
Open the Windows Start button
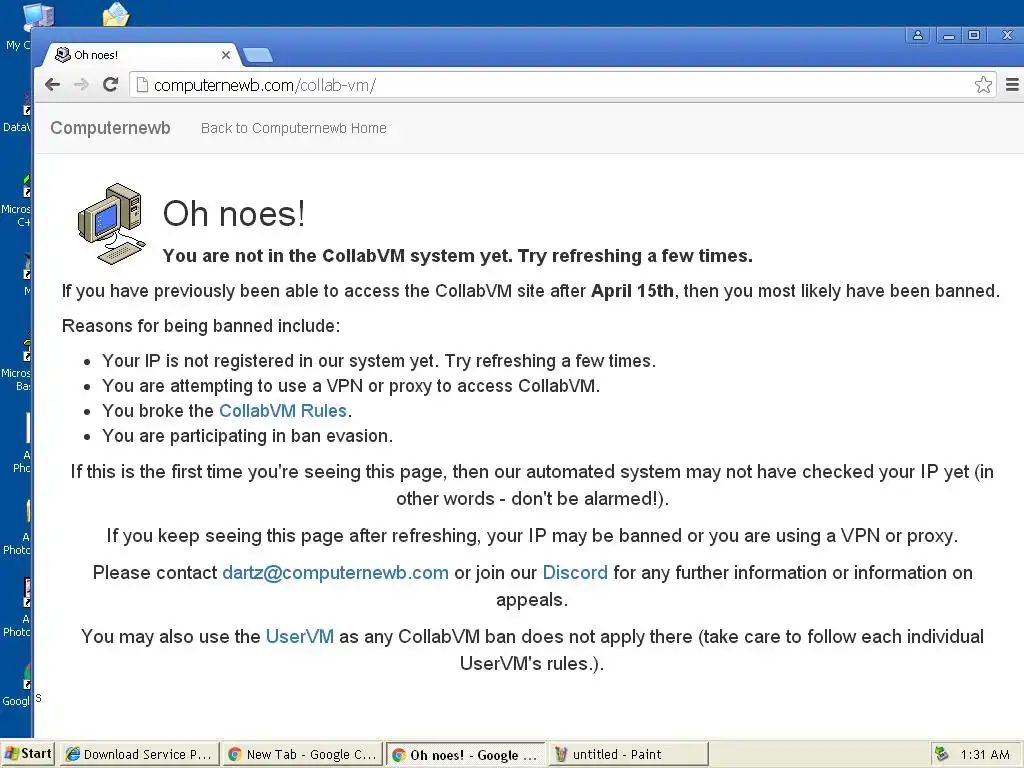(x=28, y=754)
